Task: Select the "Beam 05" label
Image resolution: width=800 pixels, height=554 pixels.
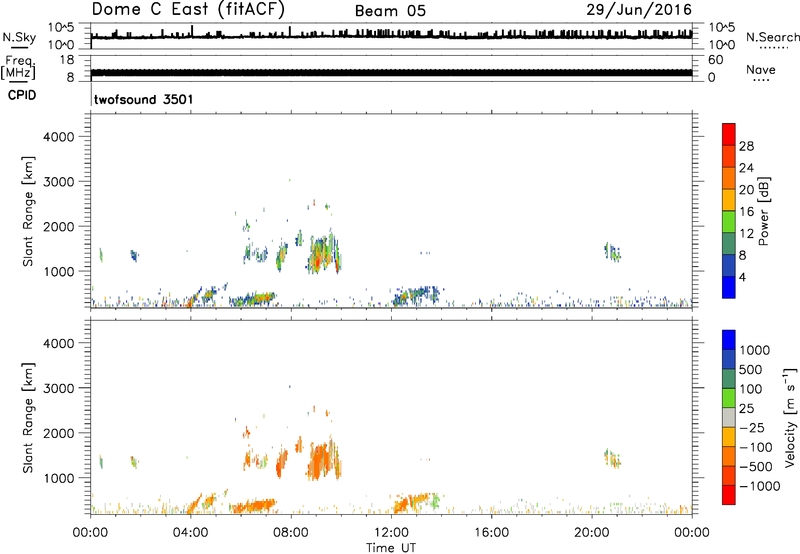Action: [x=390, y=11]
